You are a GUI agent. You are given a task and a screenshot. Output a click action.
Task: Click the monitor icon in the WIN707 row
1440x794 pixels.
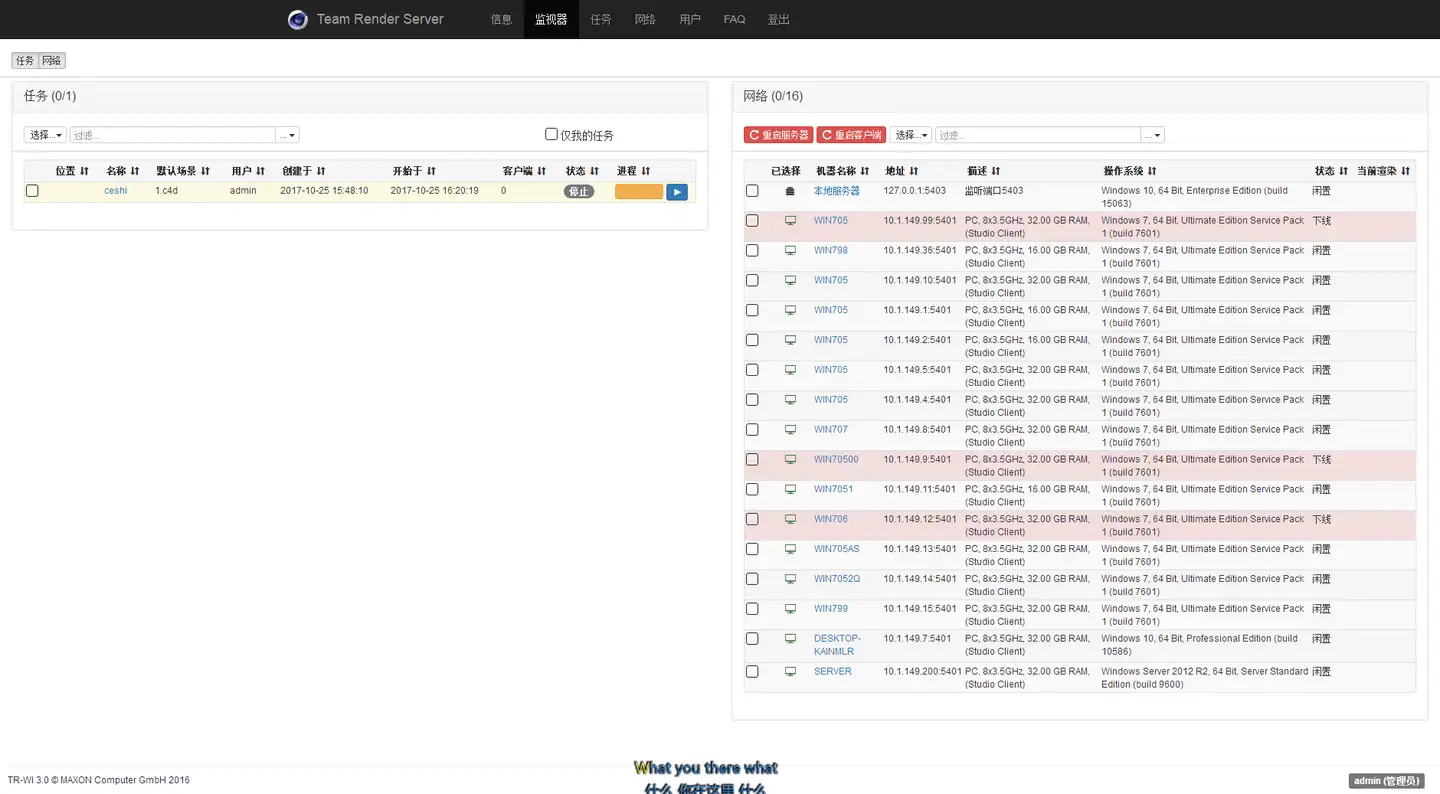pos(790,429)
